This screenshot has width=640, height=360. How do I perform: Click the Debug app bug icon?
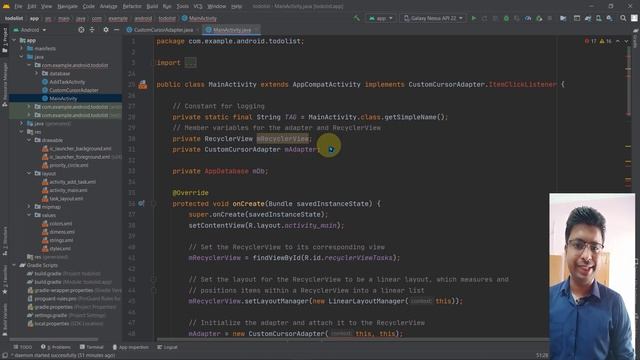tap(506, 18)
